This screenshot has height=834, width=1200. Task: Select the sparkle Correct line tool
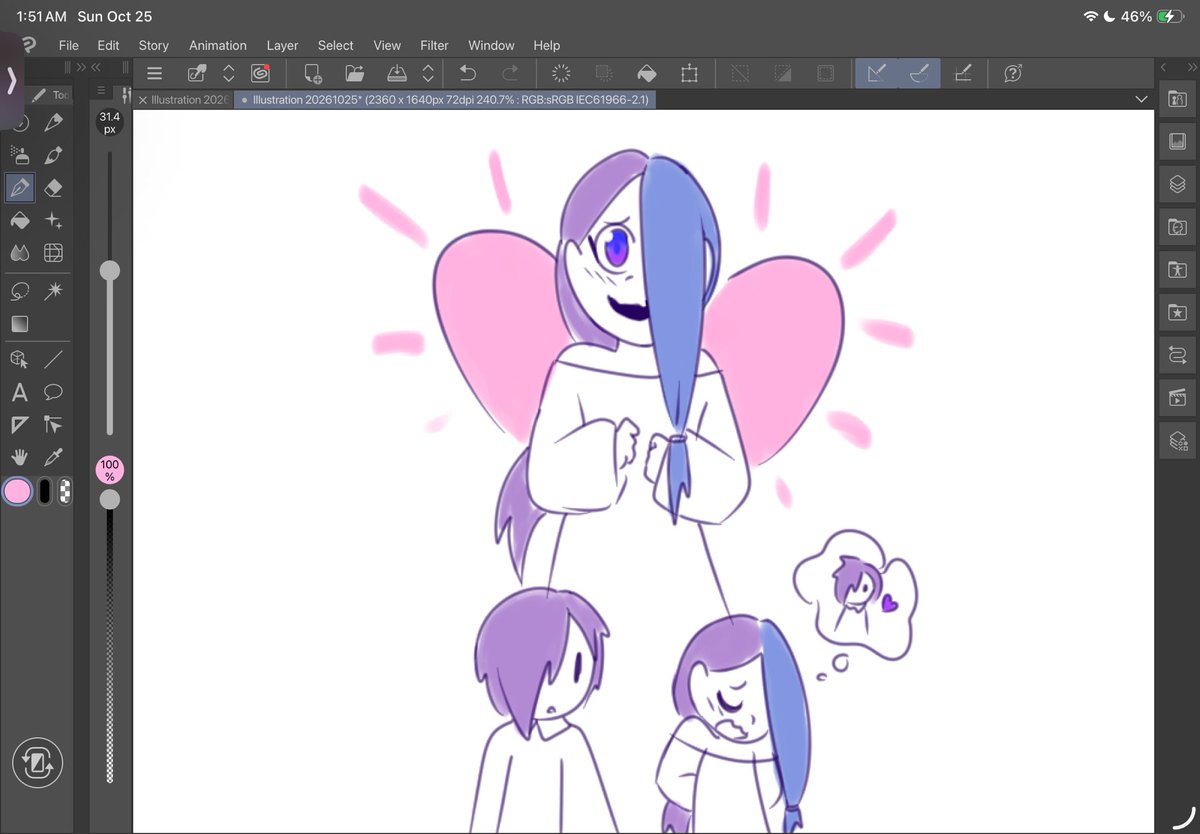(54, 220)
